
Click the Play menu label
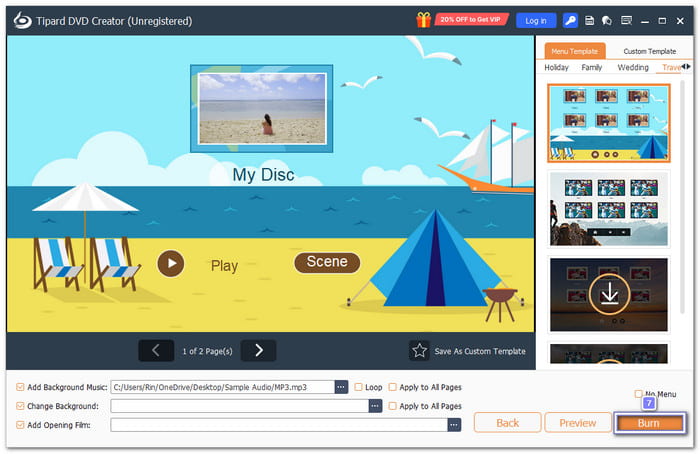[x=224, y=266]
